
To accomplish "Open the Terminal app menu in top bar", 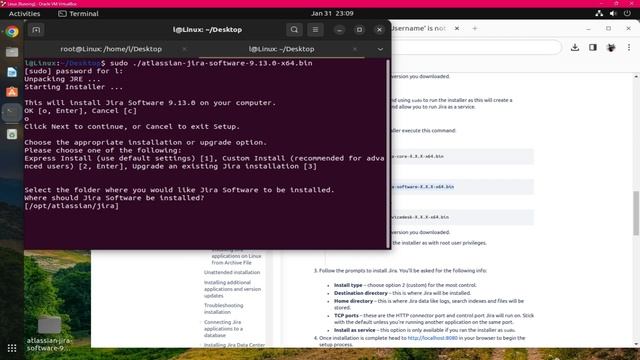I will click(x=78, y=13).
